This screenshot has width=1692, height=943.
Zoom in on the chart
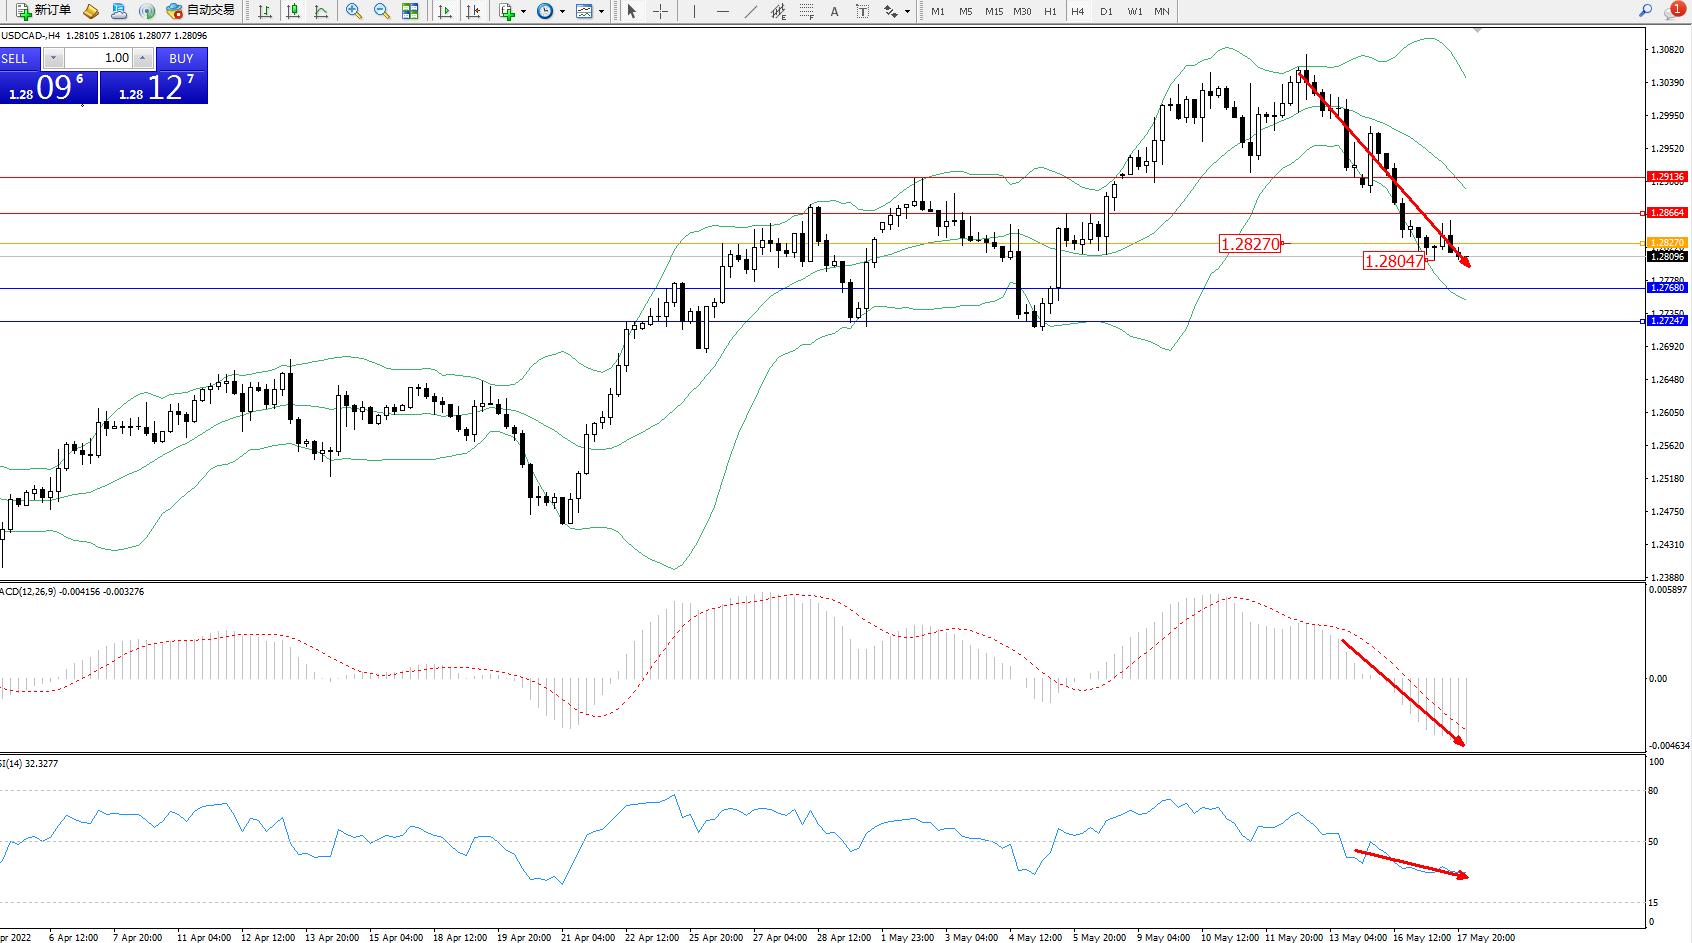(x=354, y=11)
